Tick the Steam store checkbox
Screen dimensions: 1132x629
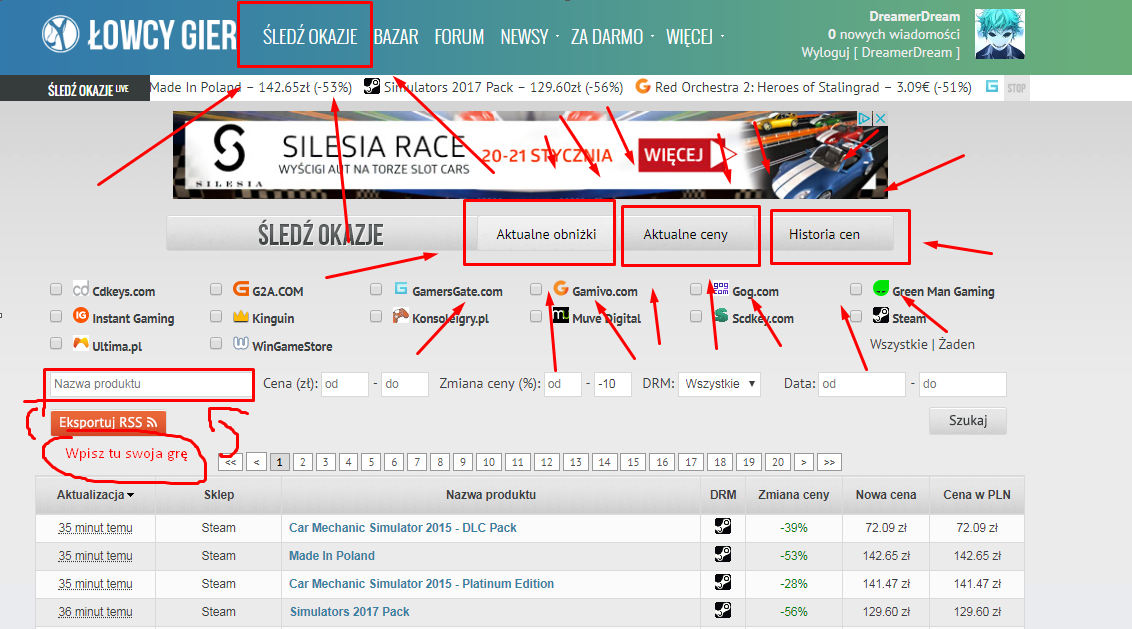coord(855,316)
